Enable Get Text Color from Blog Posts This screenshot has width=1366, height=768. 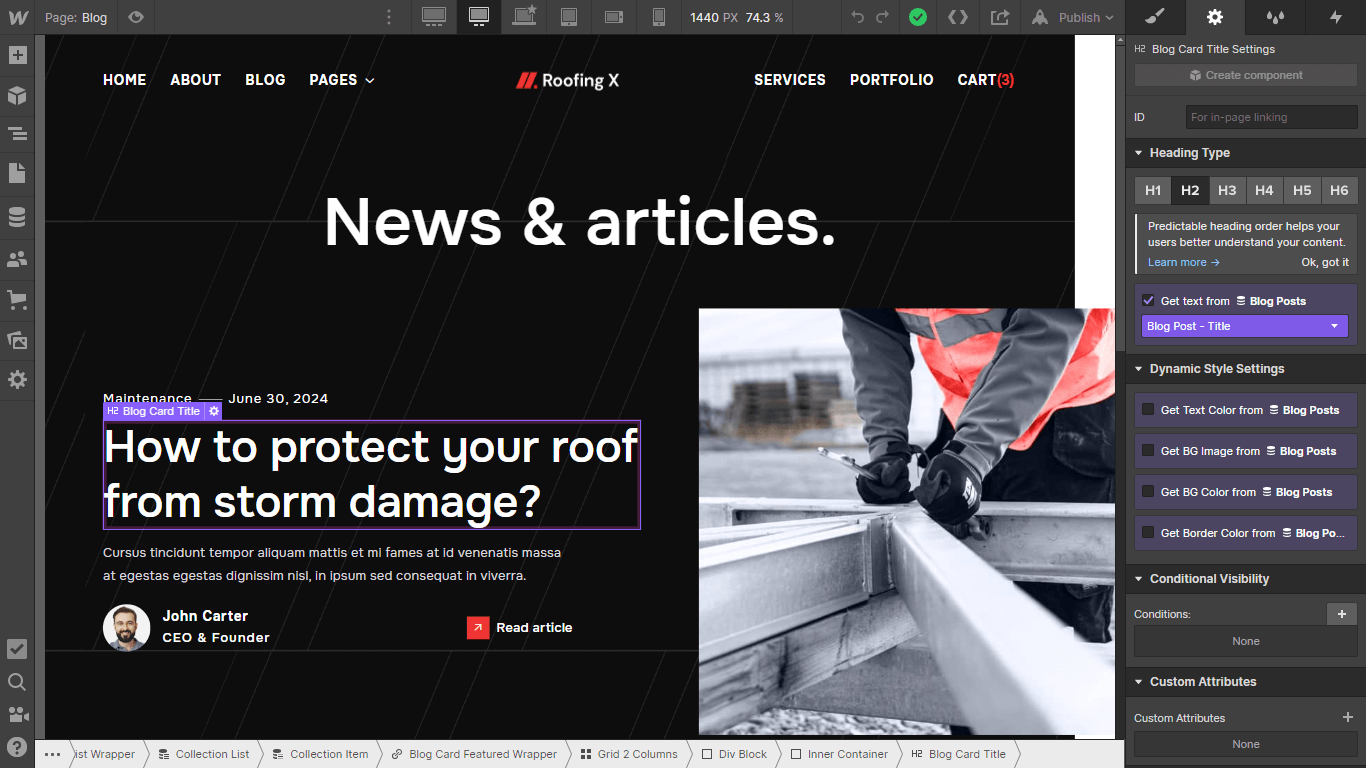click(1147, 409)
